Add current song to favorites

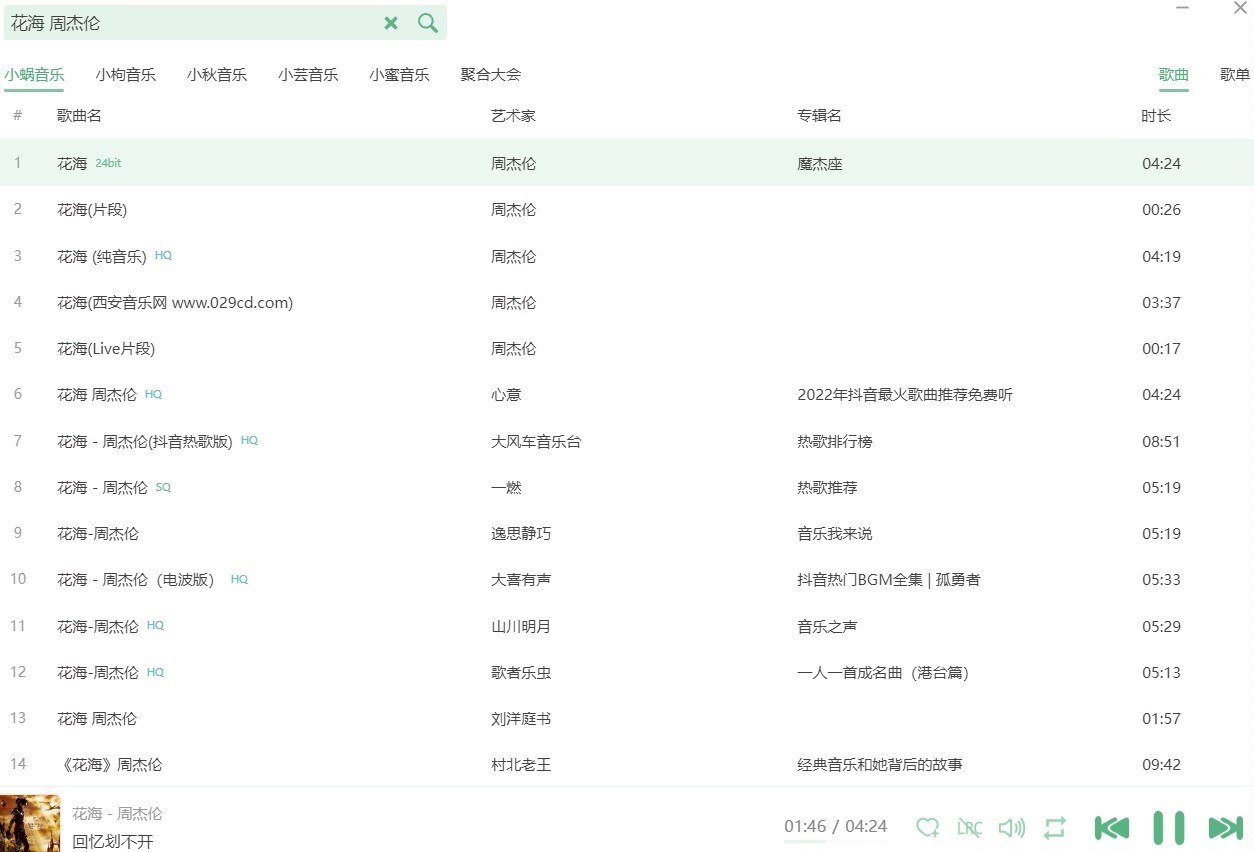coord(927,827)
